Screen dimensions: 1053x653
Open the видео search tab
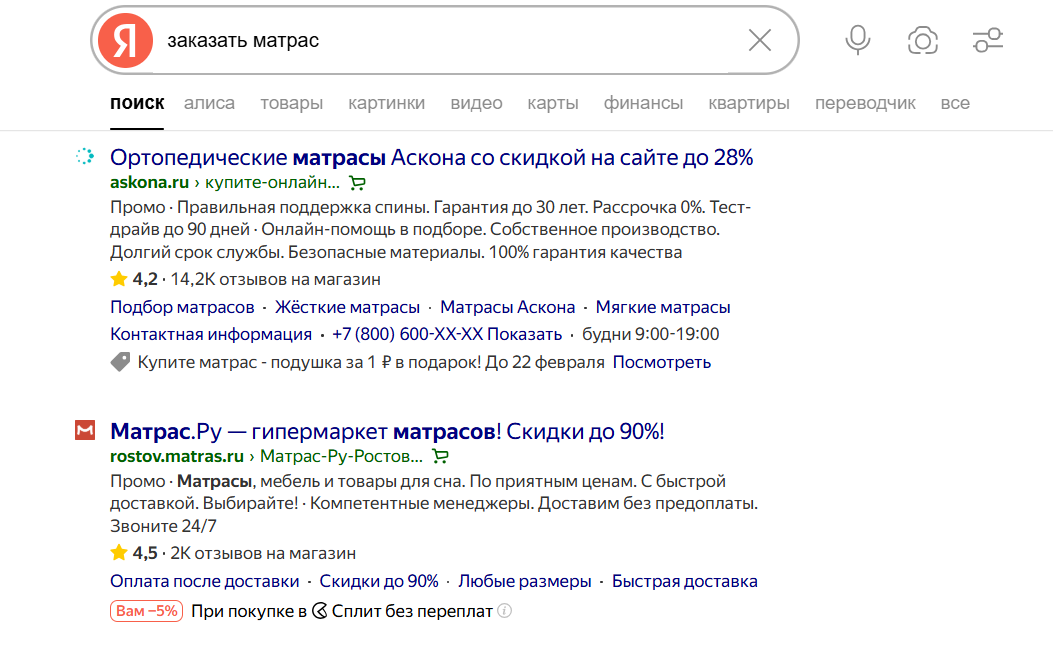click(476, 102)
